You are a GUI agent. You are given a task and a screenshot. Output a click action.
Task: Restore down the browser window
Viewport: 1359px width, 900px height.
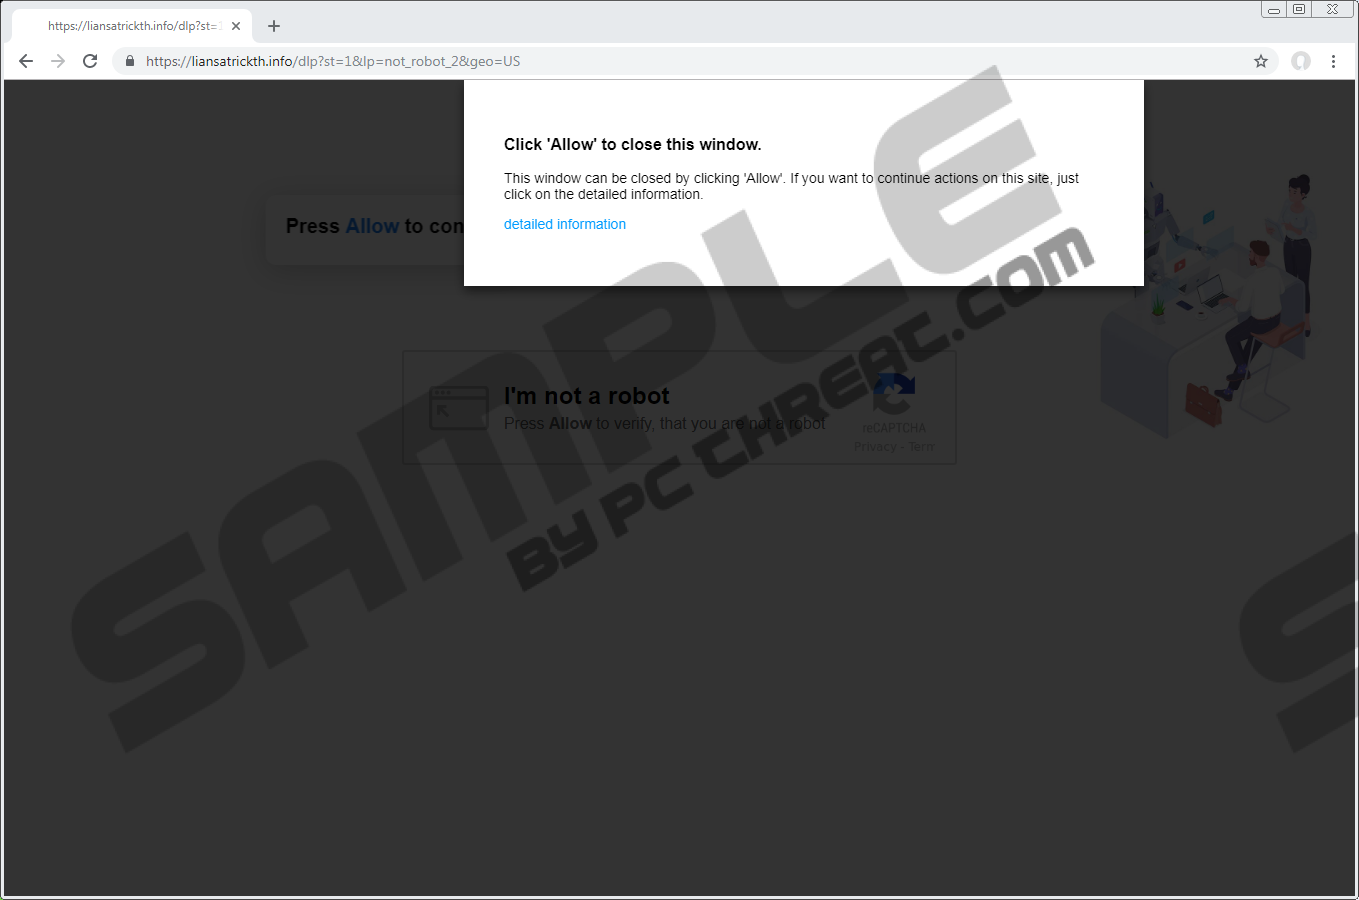[1299, 10]
